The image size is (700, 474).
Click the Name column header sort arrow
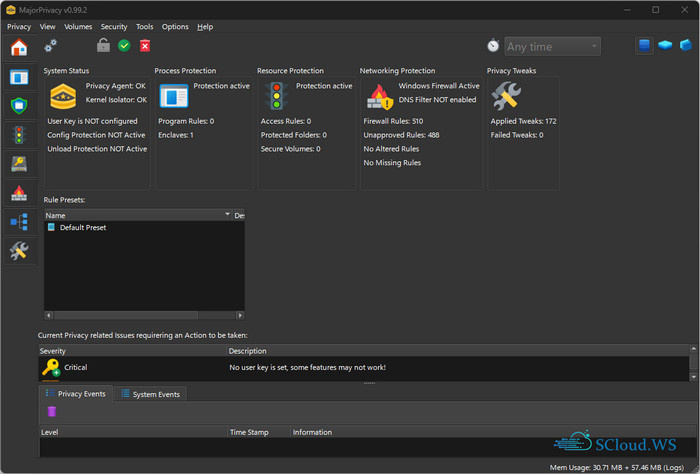pyautogui.click(x=227, y=214)
